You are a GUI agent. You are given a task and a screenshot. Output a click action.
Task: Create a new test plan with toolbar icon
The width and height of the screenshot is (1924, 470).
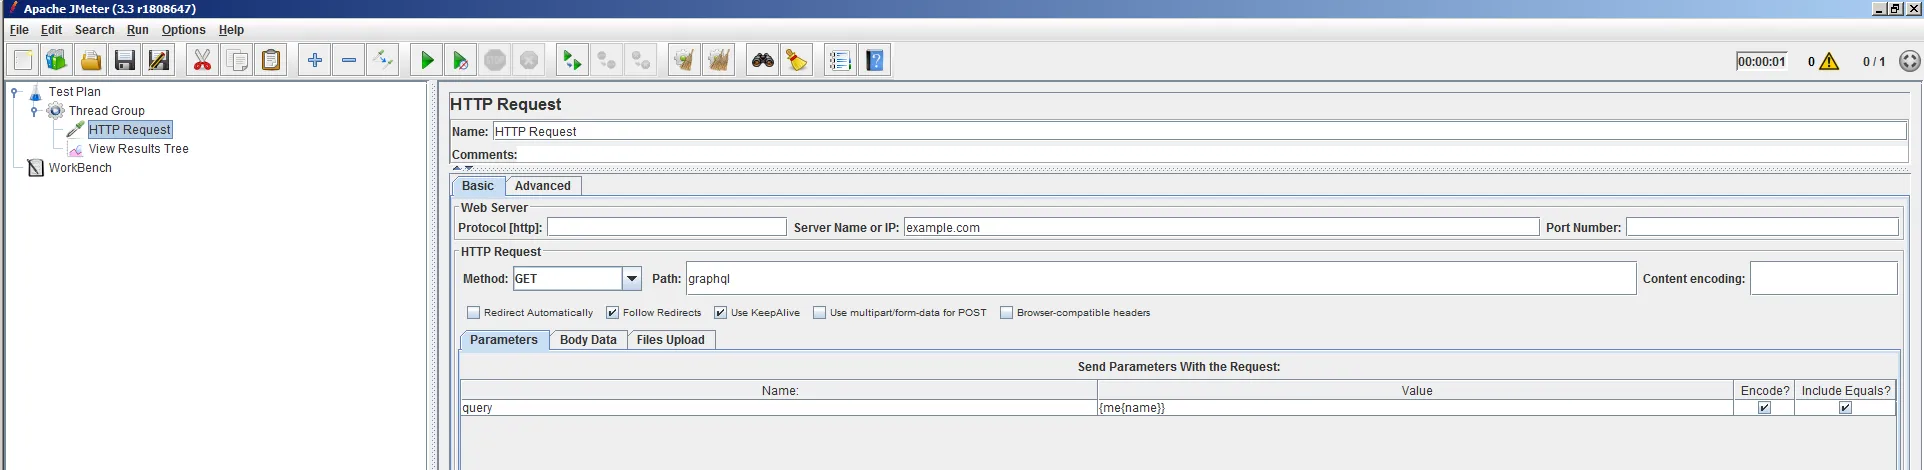pyautogui.click(x=23, y=60)
